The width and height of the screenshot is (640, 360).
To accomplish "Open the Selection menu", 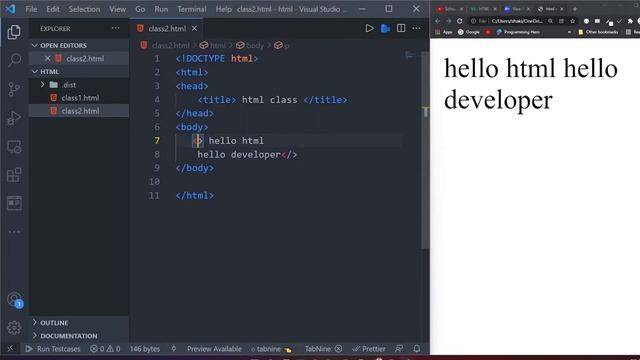I will (84, 9).
